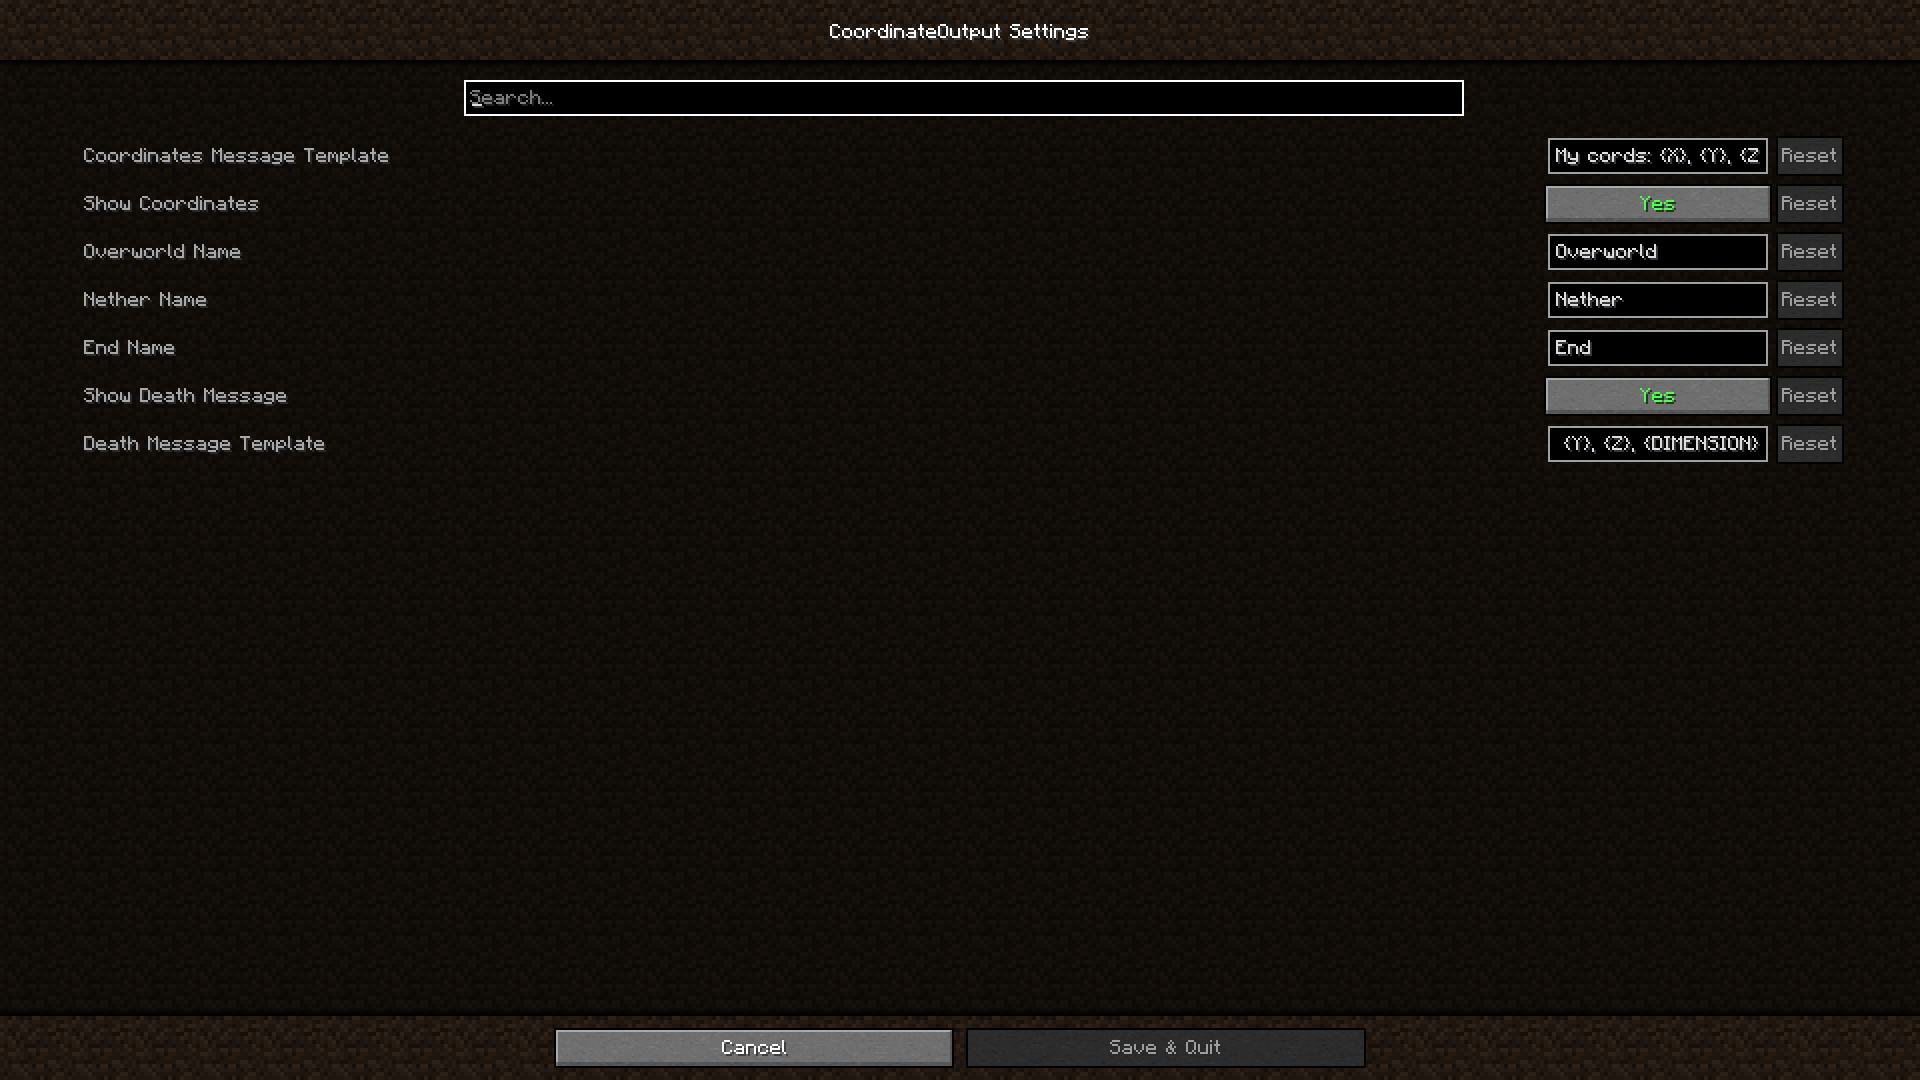Toggle Show Death Message off

coord(1658,396)
